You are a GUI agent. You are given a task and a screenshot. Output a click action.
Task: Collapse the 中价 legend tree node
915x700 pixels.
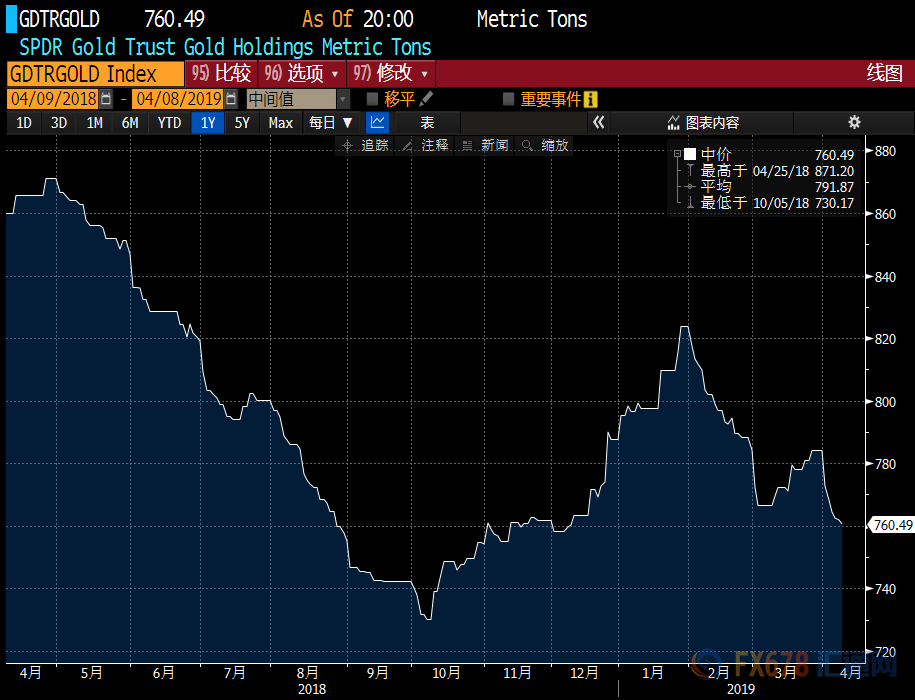click(677, 154)
